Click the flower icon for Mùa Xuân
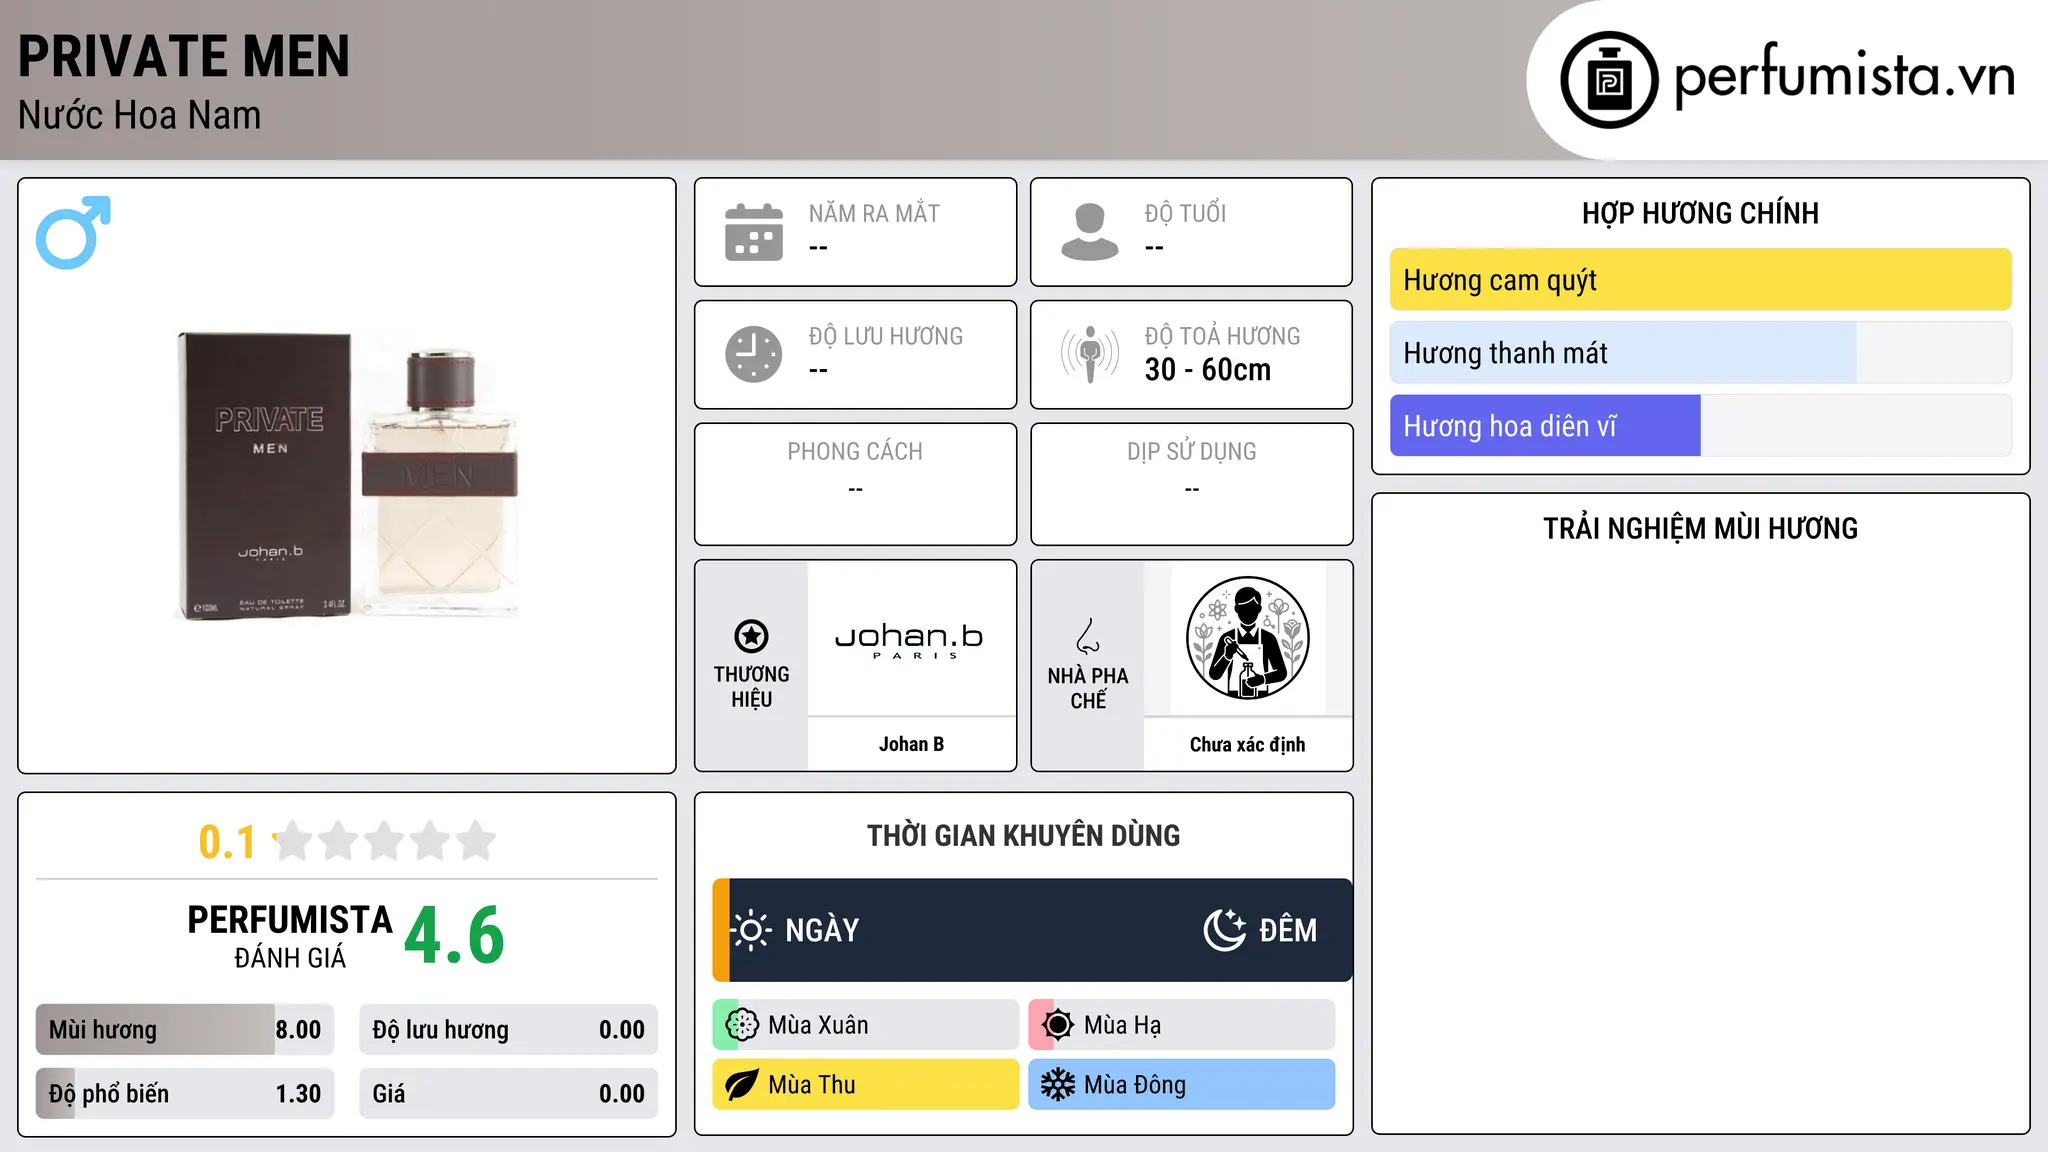The height and width of the screenshot is (1152, 2048). (742, 1025)
